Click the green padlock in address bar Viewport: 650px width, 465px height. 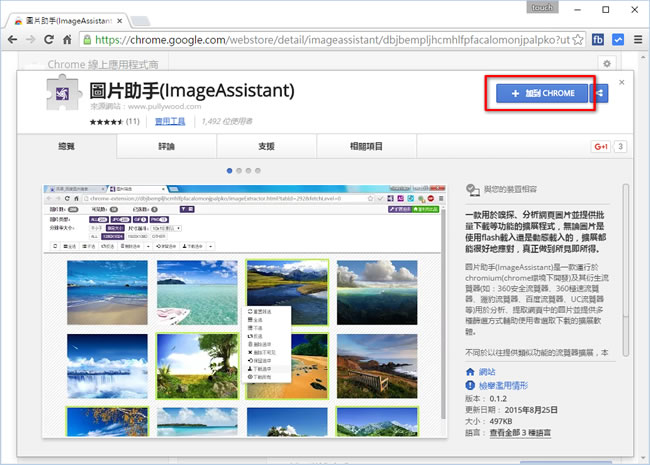[x=87, y=40]
